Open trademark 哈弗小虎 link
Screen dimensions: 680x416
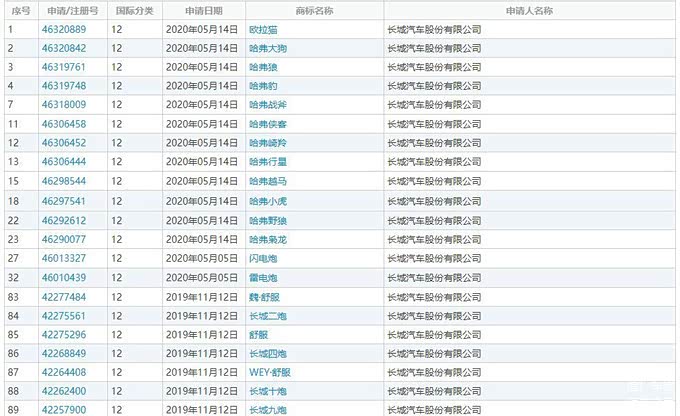(x=268, y=201)
